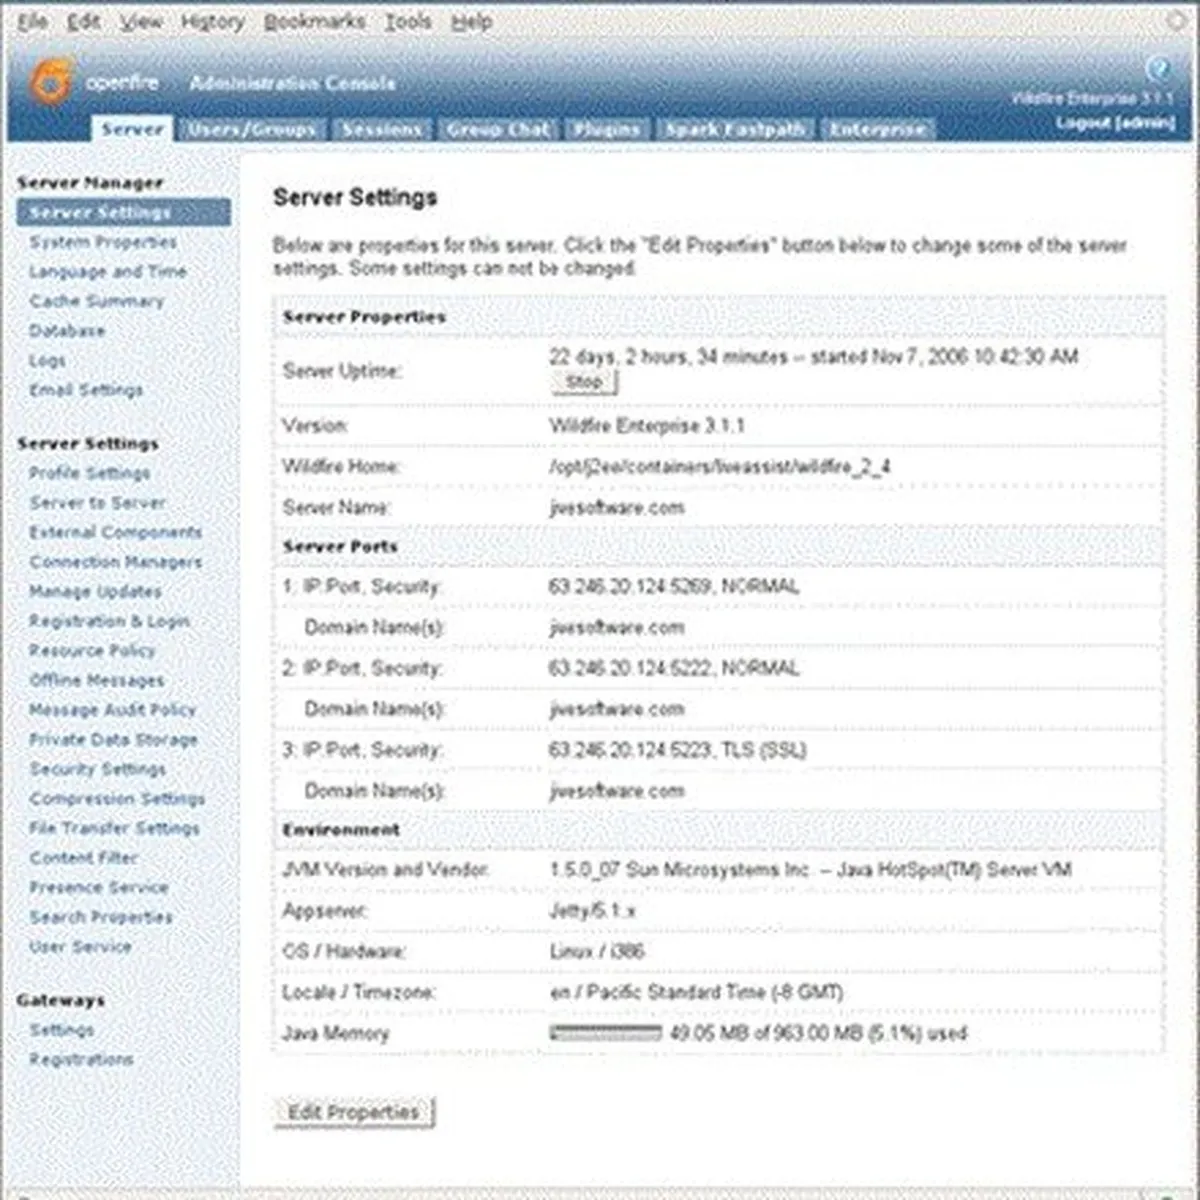1200x1200 pixels.
Task: Open Profile Settings link
Action: (x=90, y=473)
